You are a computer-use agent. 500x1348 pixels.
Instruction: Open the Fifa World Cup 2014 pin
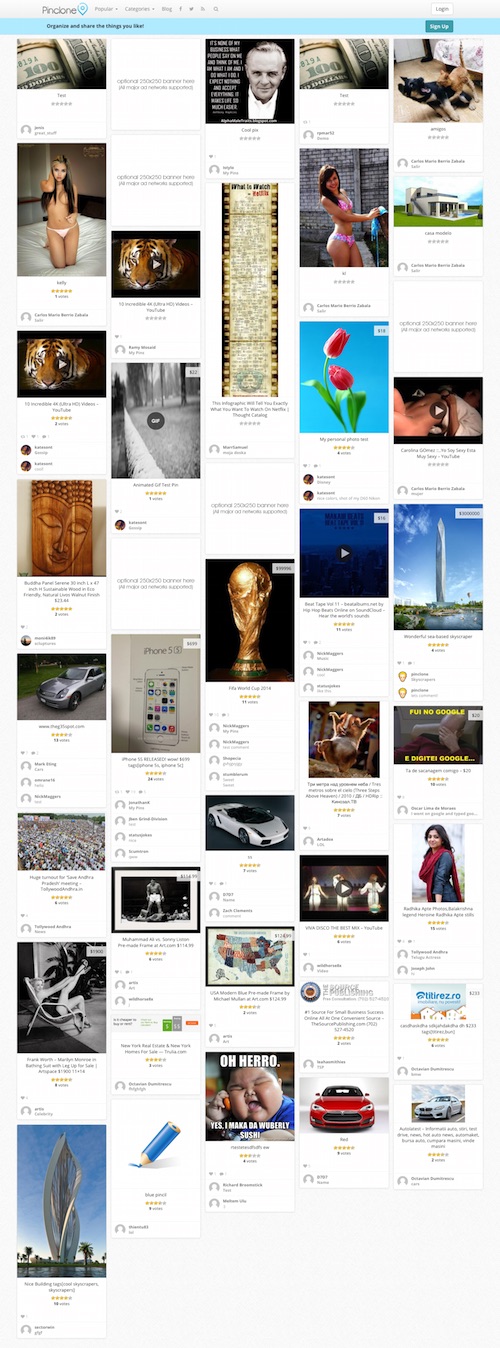point(250,621)
